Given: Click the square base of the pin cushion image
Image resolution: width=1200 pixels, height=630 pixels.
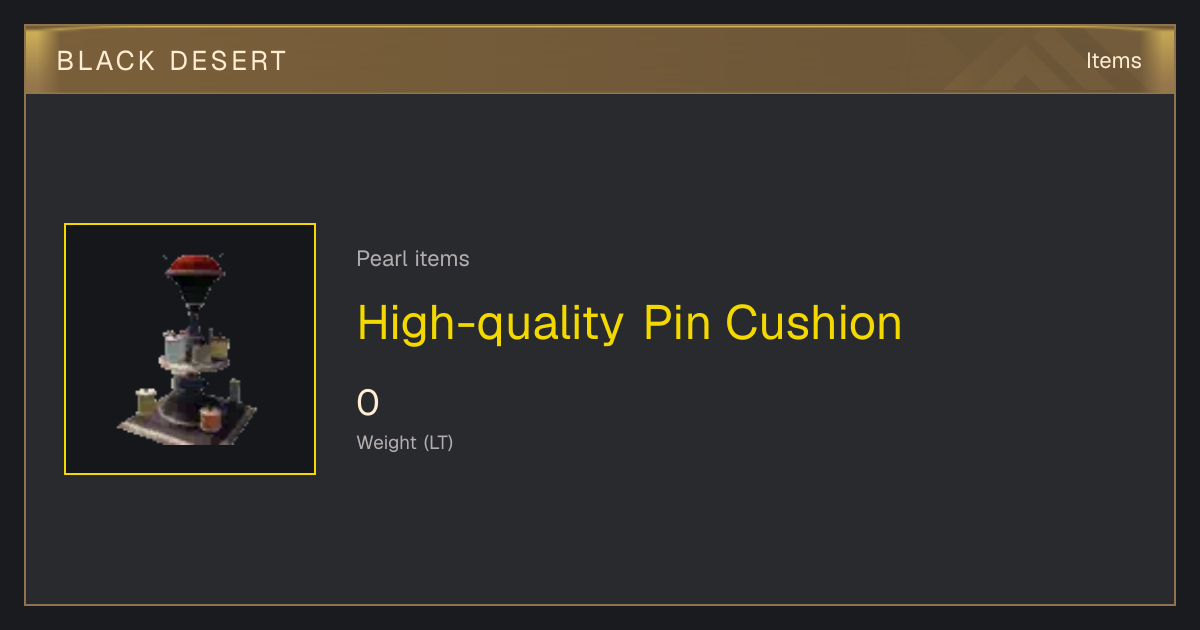Looking at the screenshot, I should click(188, 420).
